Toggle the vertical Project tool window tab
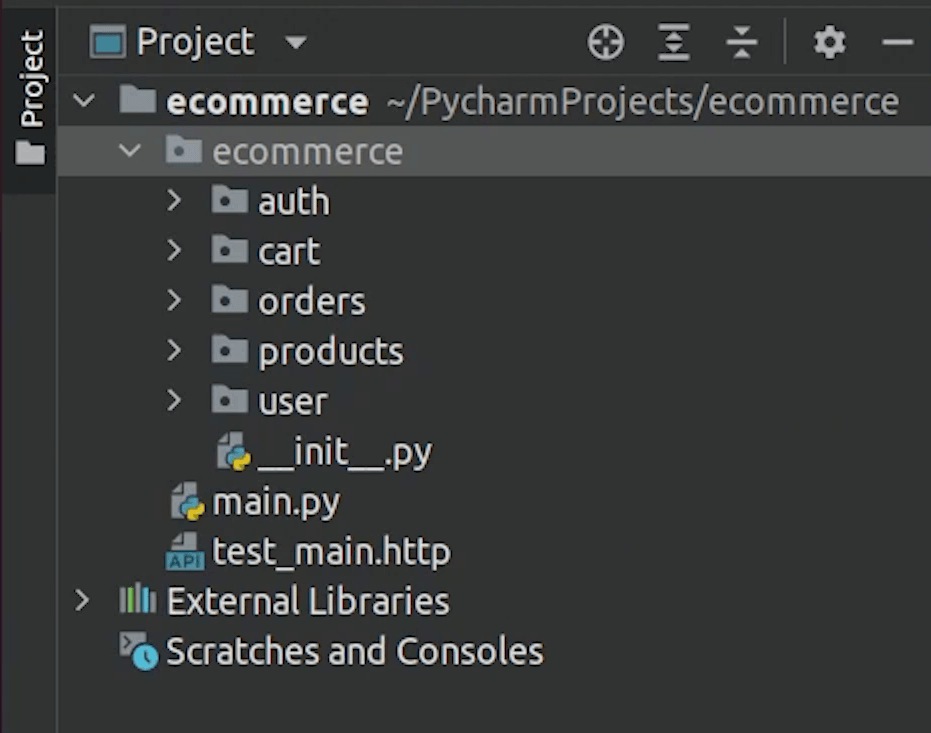The image size is (931, 733). 31,95
